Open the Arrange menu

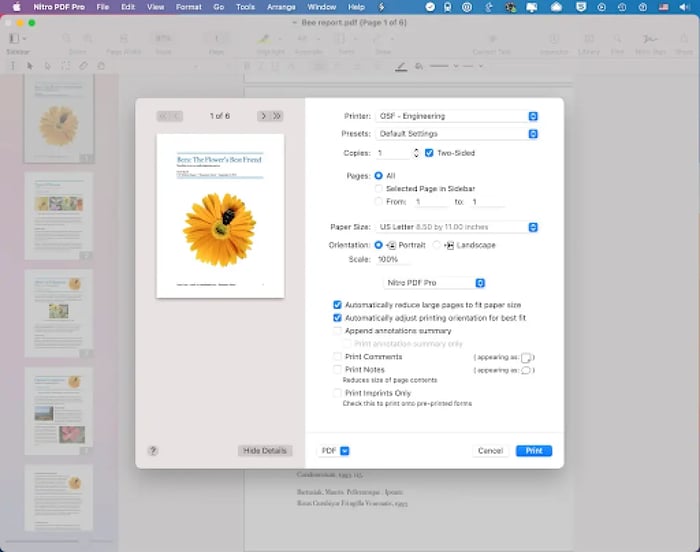tap(281, 7)
